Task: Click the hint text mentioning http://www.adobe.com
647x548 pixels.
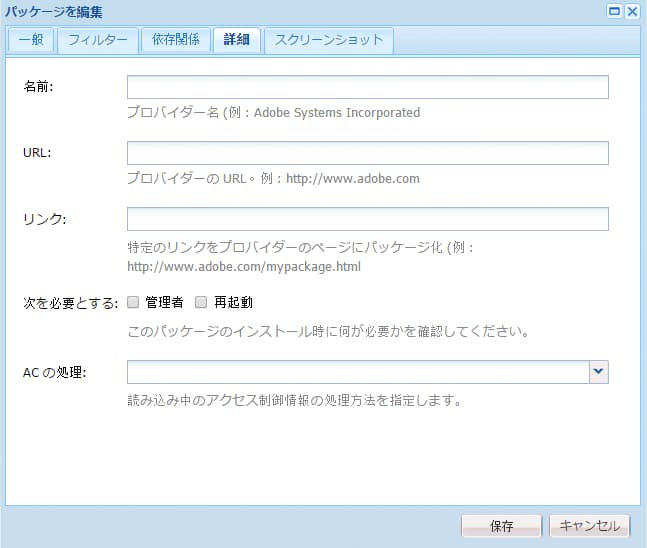Action: pyautogui.click(x=273, y=179)
